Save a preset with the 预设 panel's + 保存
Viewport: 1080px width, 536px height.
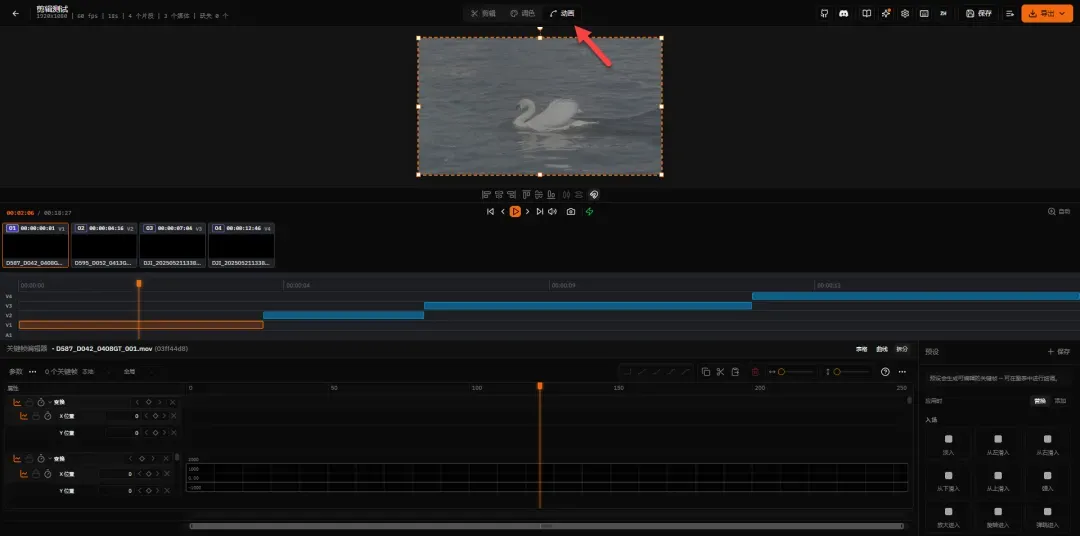1059,351
